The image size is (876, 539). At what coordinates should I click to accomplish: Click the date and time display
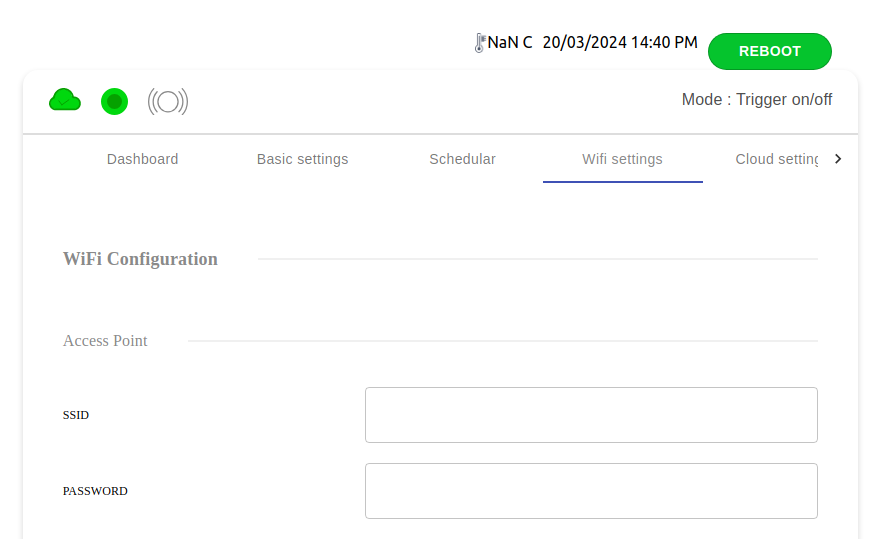[619, 43]
